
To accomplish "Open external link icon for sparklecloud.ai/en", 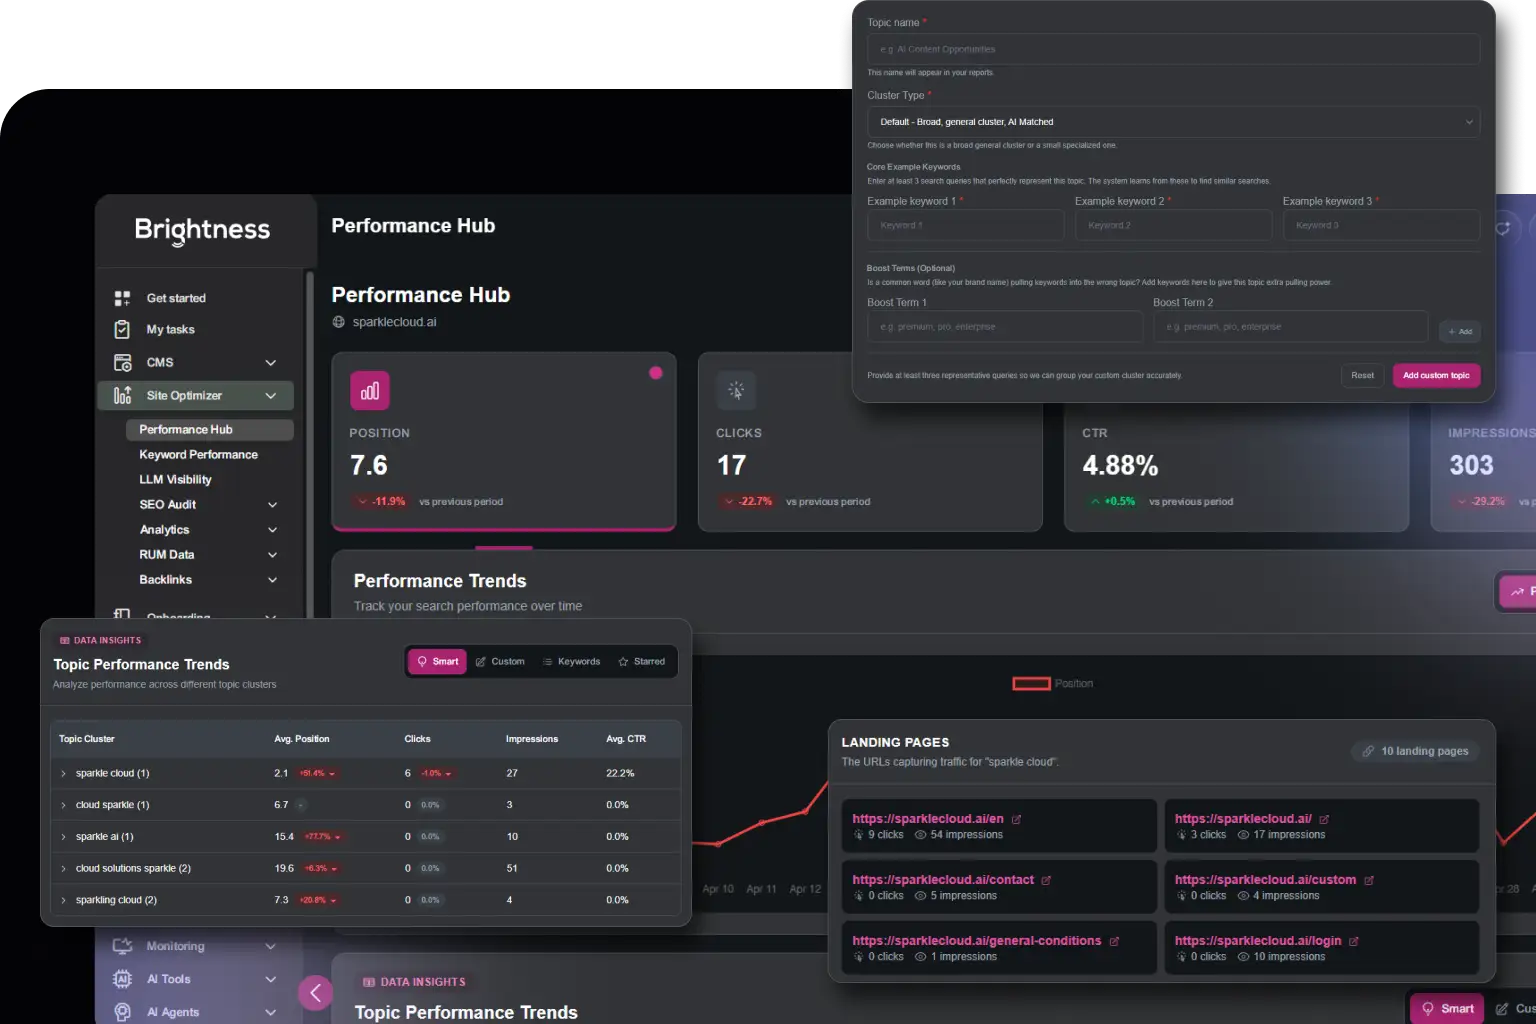I will (x=1017, y=819).
